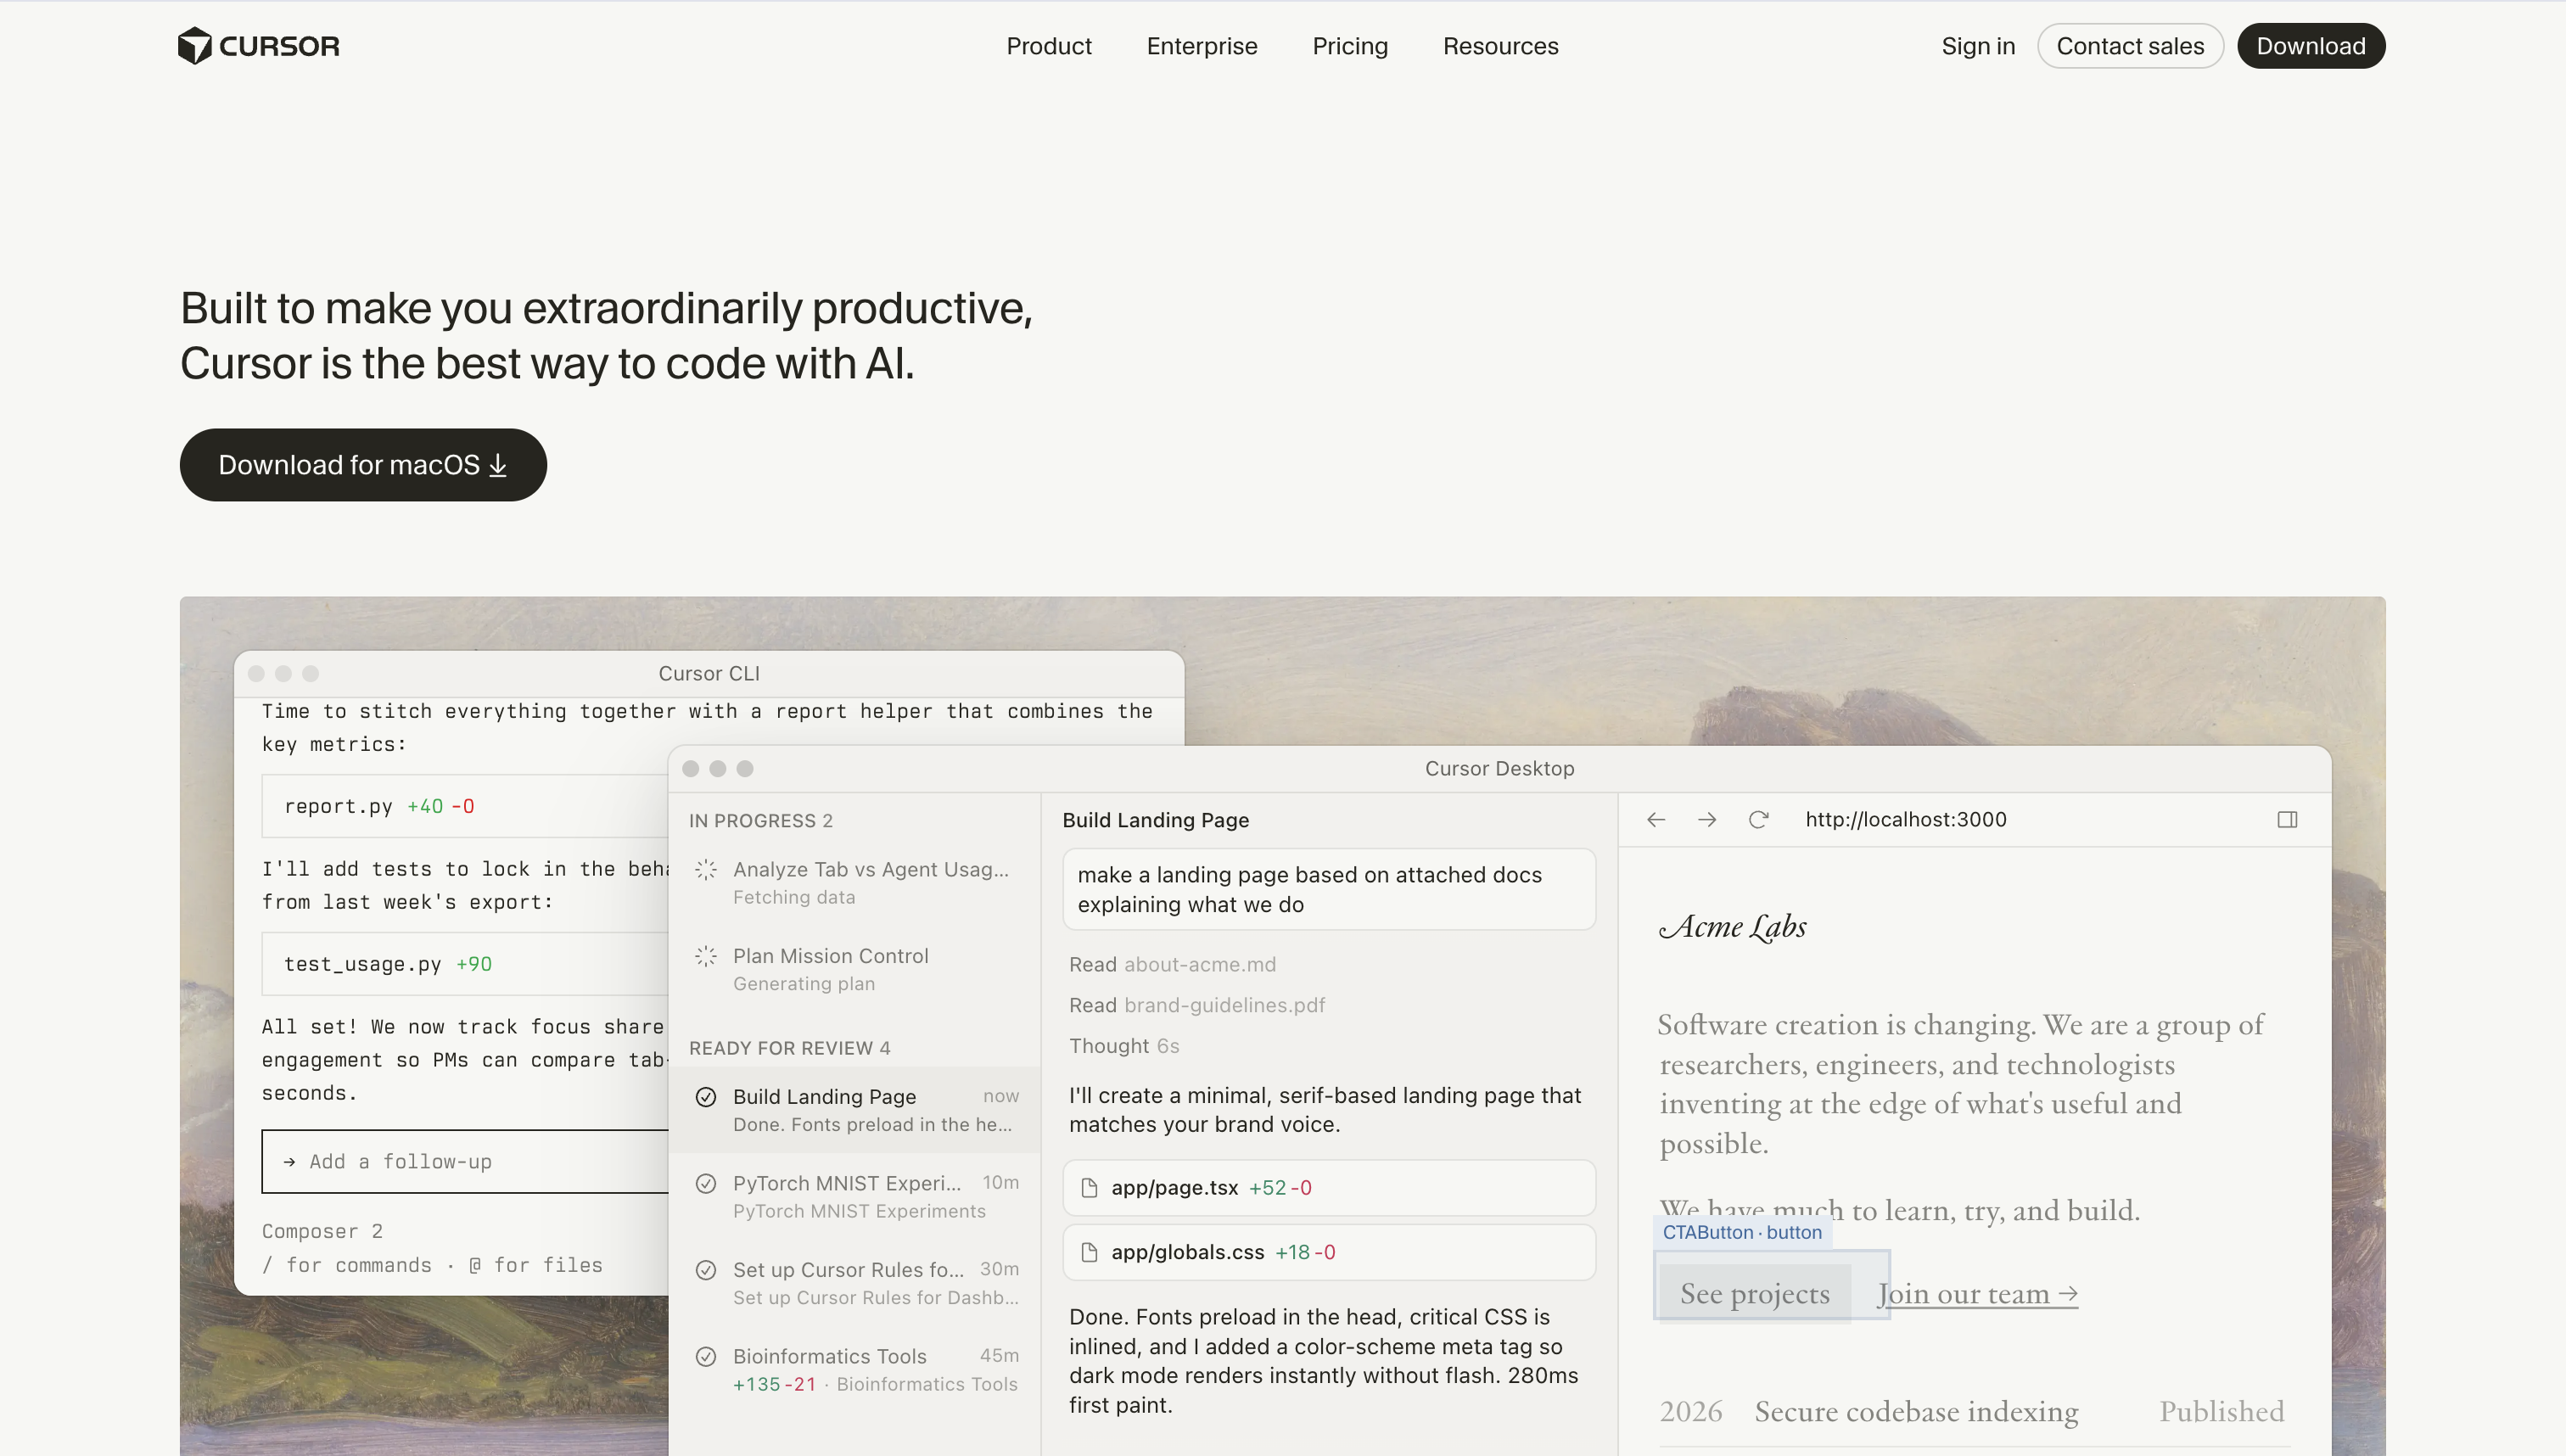Open the Product menu
This screenshot has height=1456, width=2566.
(1048, 46)
